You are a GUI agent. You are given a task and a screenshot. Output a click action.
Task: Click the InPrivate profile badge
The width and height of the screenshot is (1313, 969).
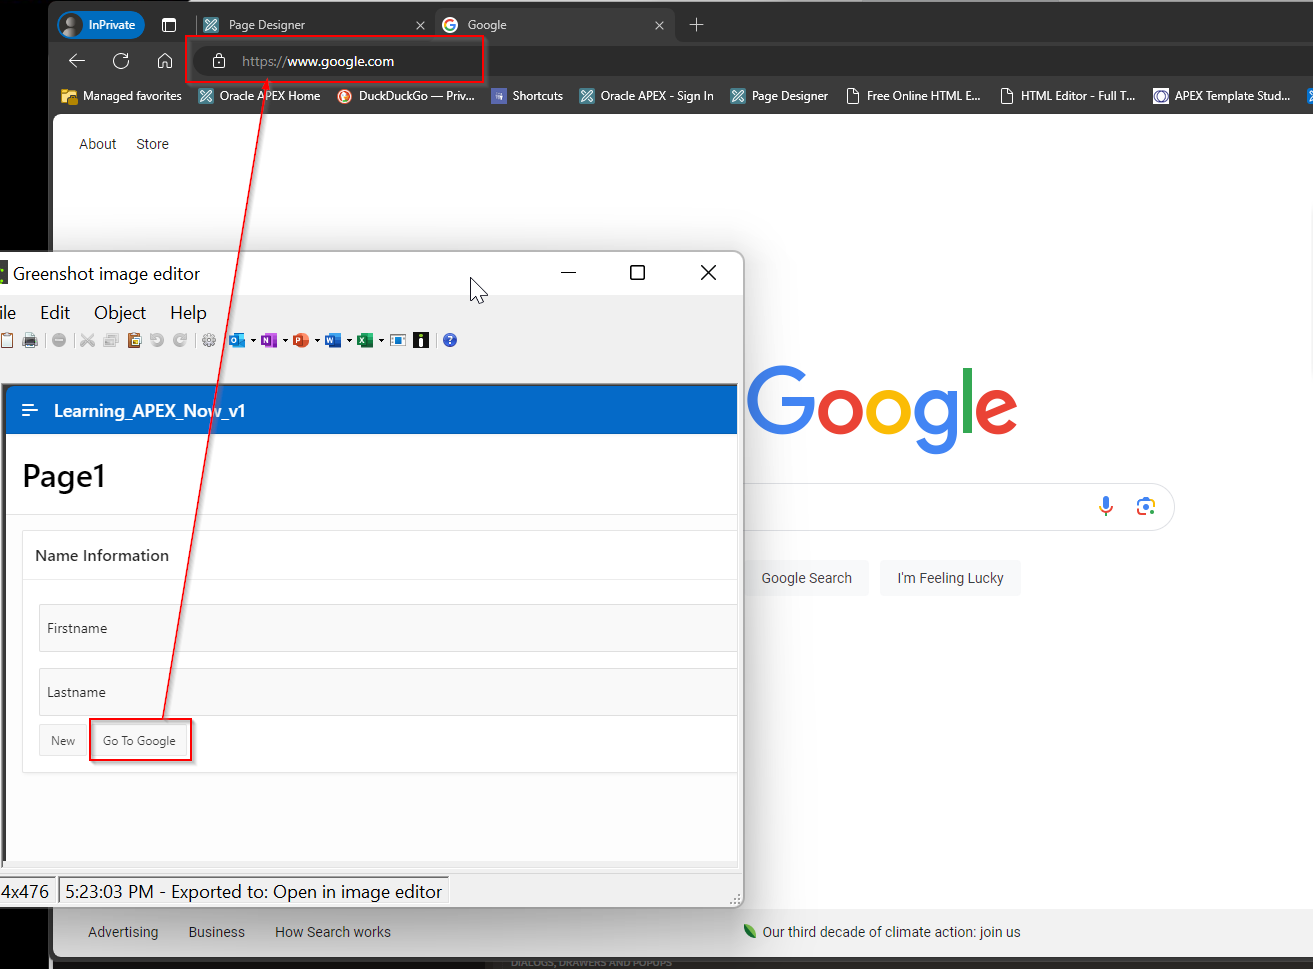[x=101, y=25]
